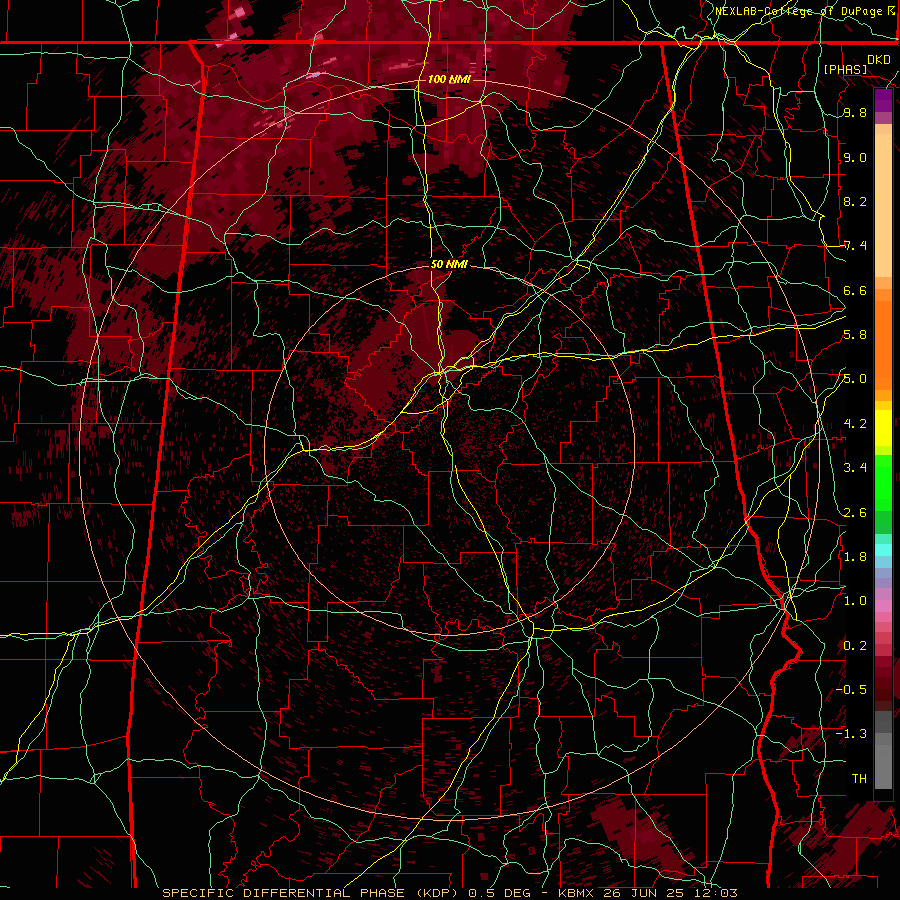Viewport: 900px width, 900px height.
Task: Click the 8.2 value on the color scale
Action: pyautogui.click(x=855, y=201)
